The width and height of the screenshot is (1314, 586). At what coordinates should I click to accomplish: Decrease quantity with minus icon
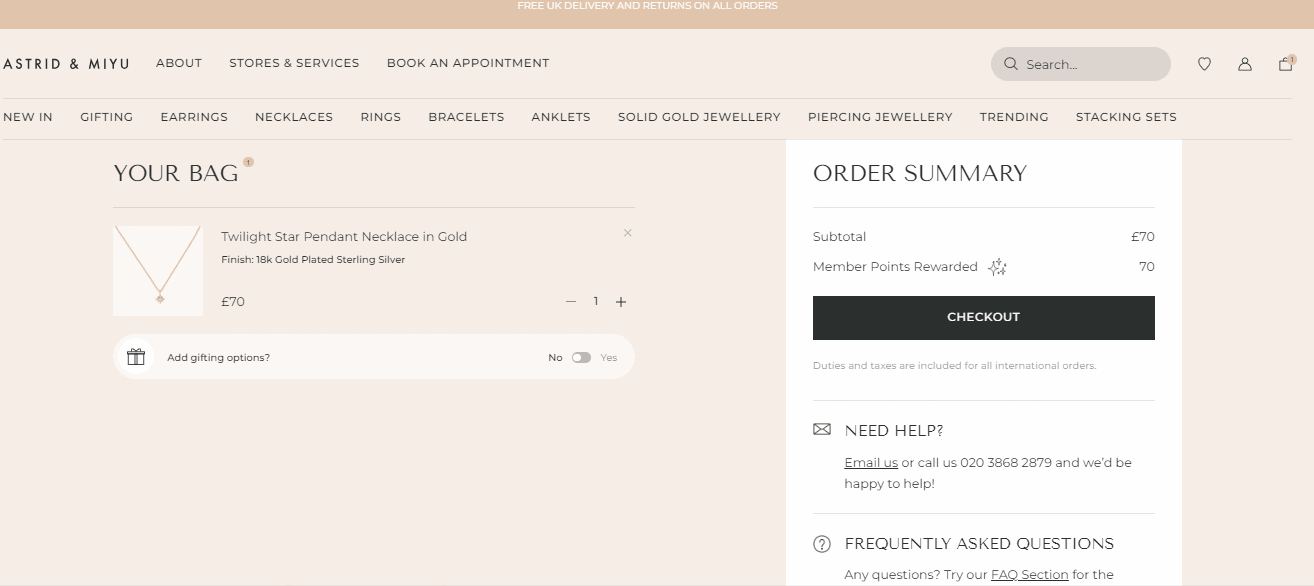pyautogui.click(x=571, y=301)
